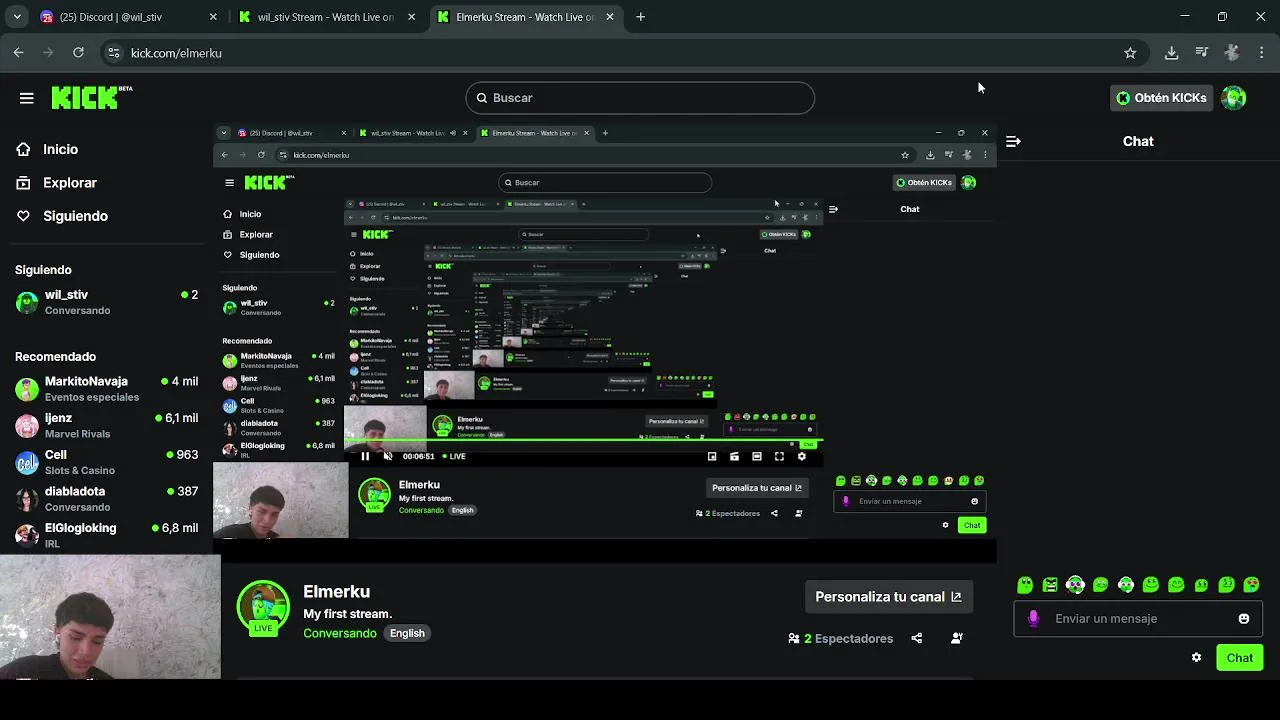The width and height of the screenshot is (1280, 720).
Task: Click the '963' viewer count
Action: coord(188,455)
